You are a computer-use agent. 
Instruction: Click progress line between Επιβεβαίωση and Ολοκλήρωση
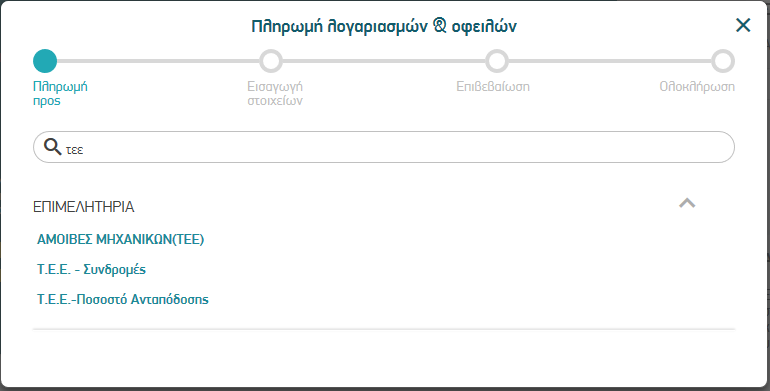pos(610,61)
